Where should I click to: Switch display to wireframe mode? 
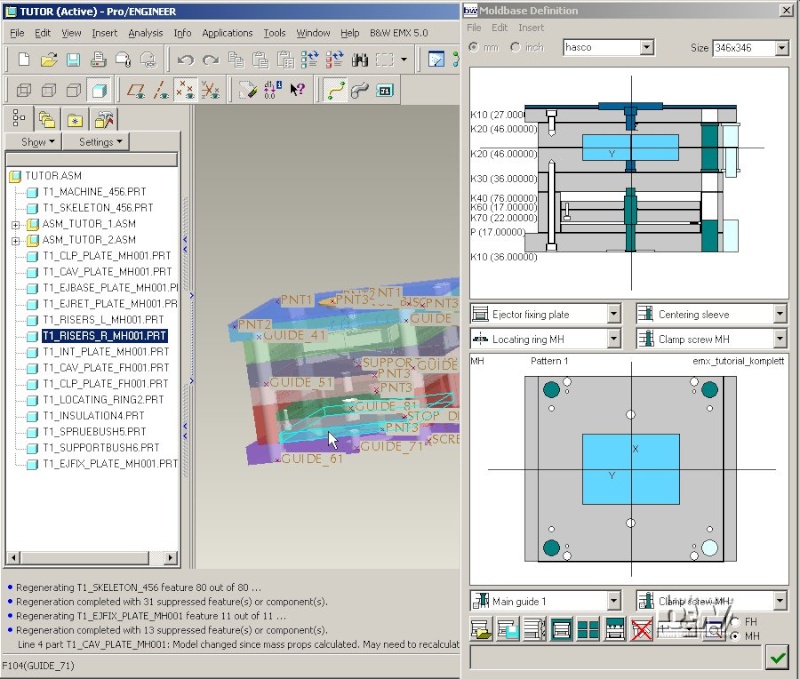coord(24,91)
